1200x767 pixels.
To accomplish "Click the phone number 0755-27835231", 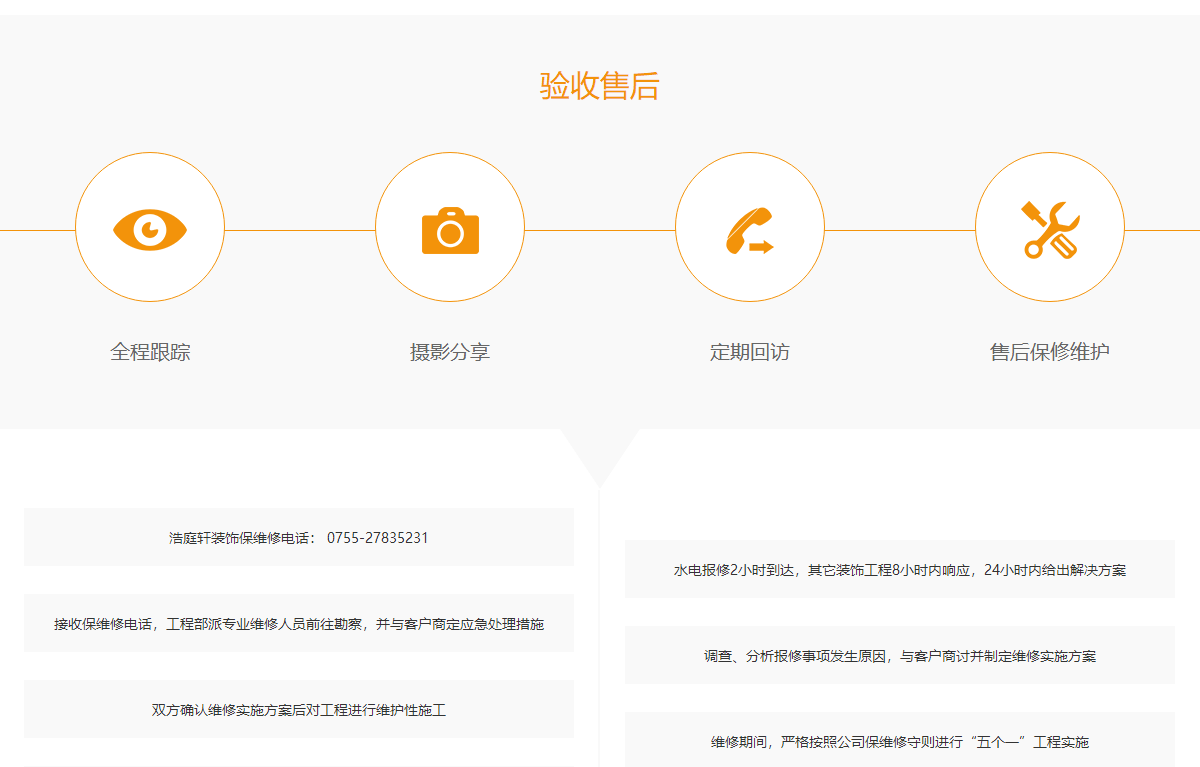I will point(379,537).
